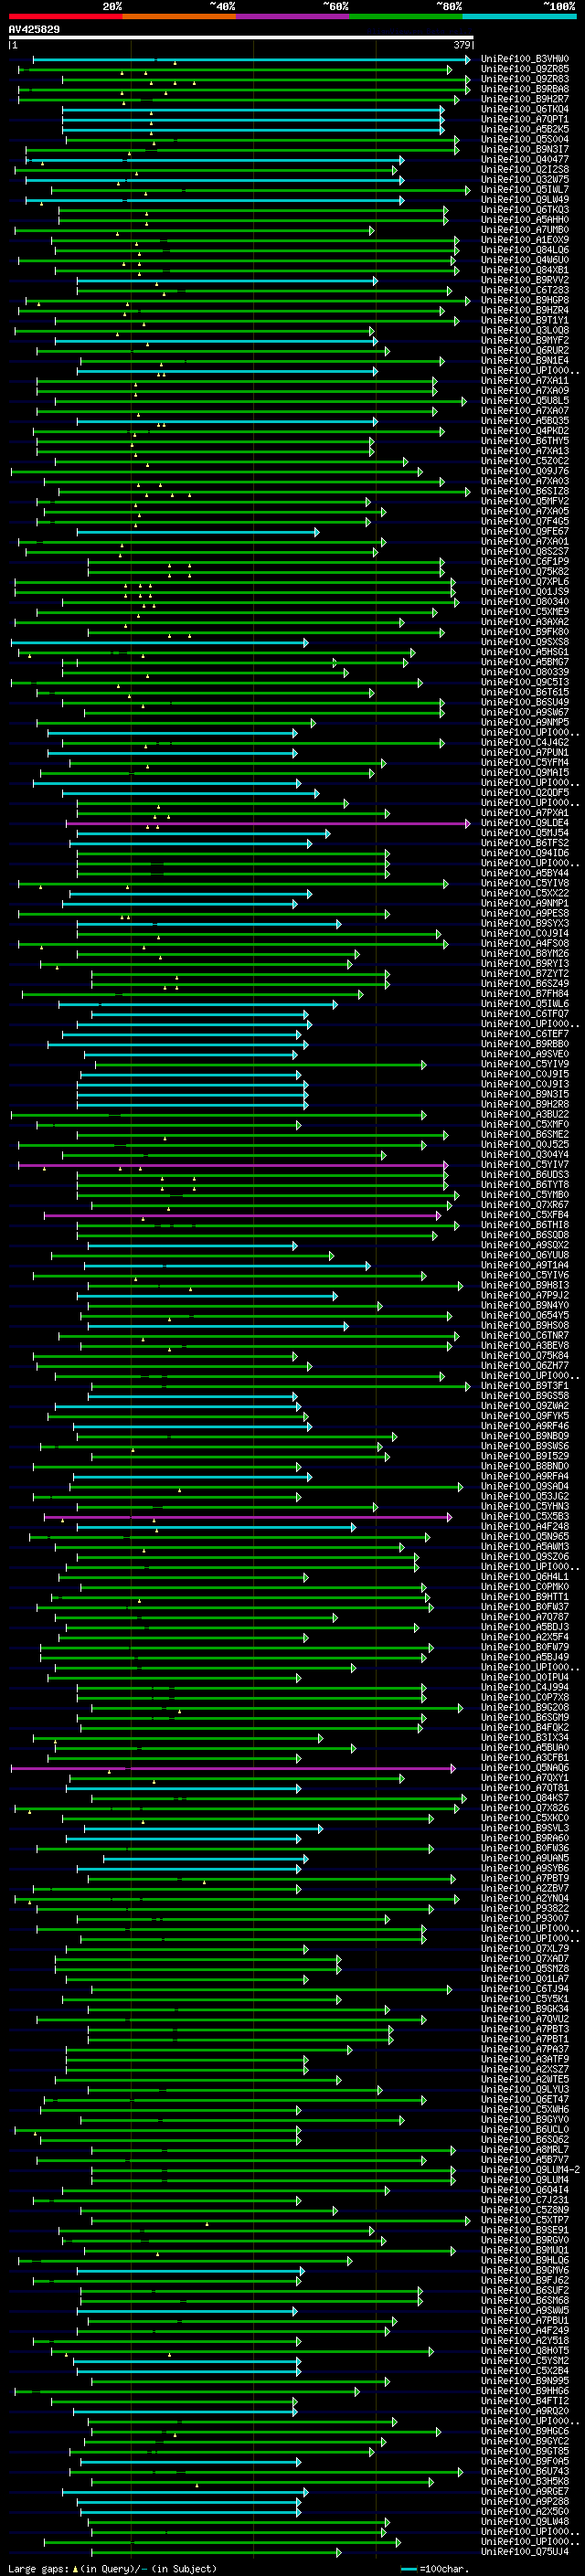
Task: Open hit UniRef100_Q9ZR83
Action: pyautogui.click(x=525, y=79)
